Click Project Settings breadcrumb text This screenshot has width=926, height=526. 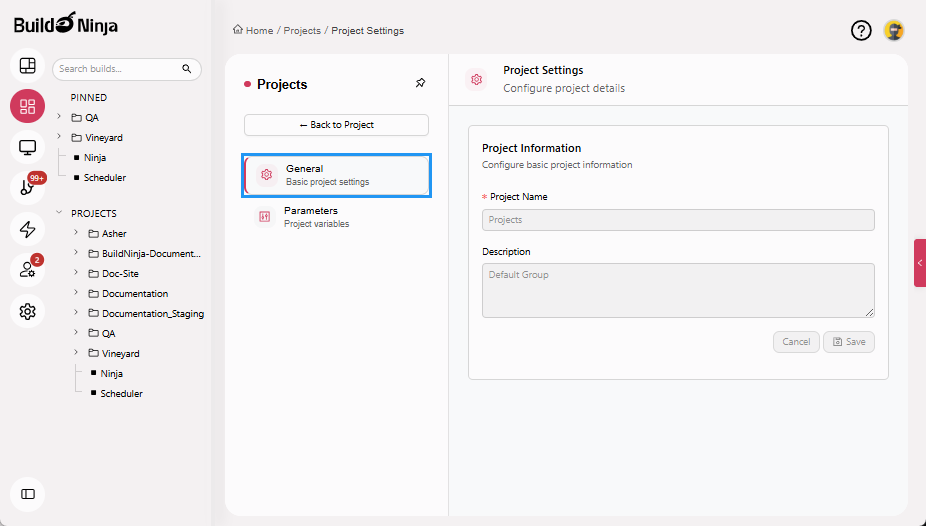(367, 31)
